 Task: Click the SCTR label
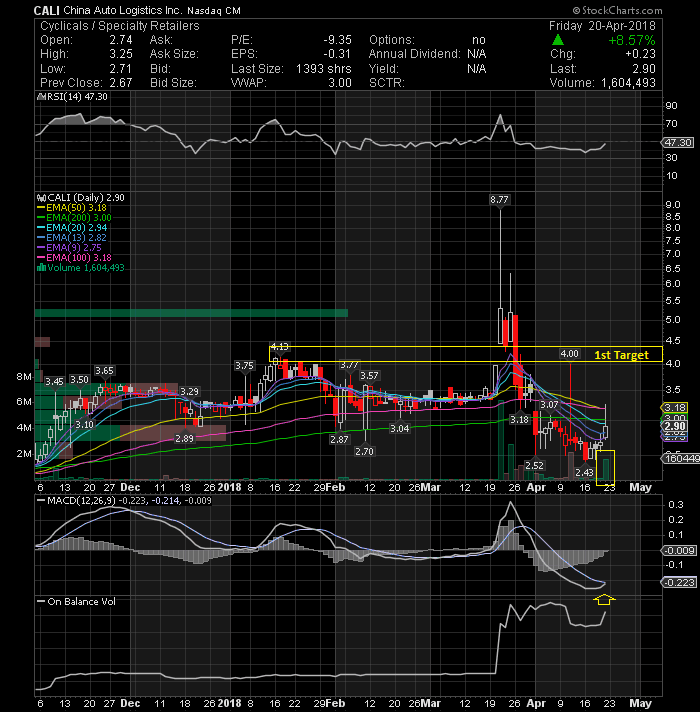386,83
